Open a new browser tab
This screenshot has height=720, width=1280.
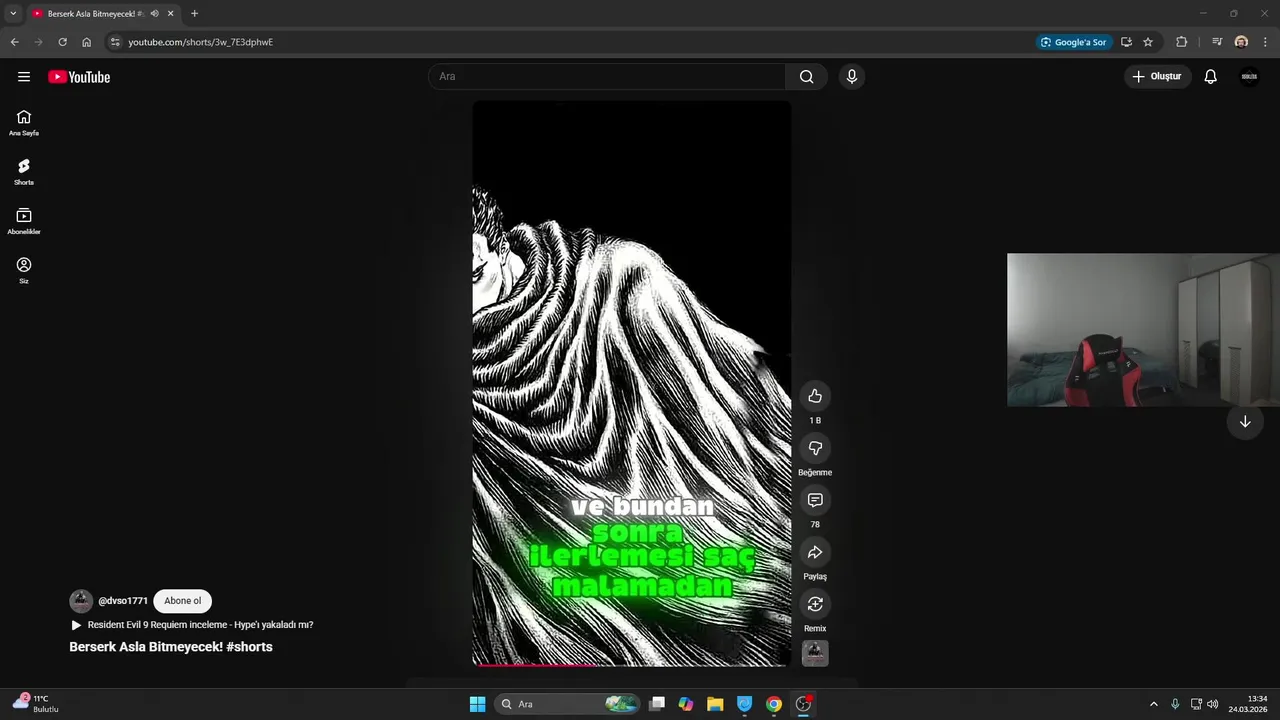tap(194, 14)
